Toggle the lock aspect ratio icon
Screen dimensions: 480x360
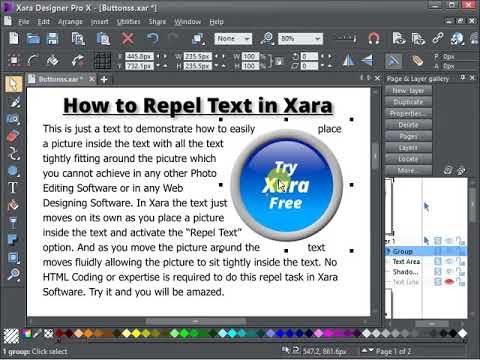(279, 61)
